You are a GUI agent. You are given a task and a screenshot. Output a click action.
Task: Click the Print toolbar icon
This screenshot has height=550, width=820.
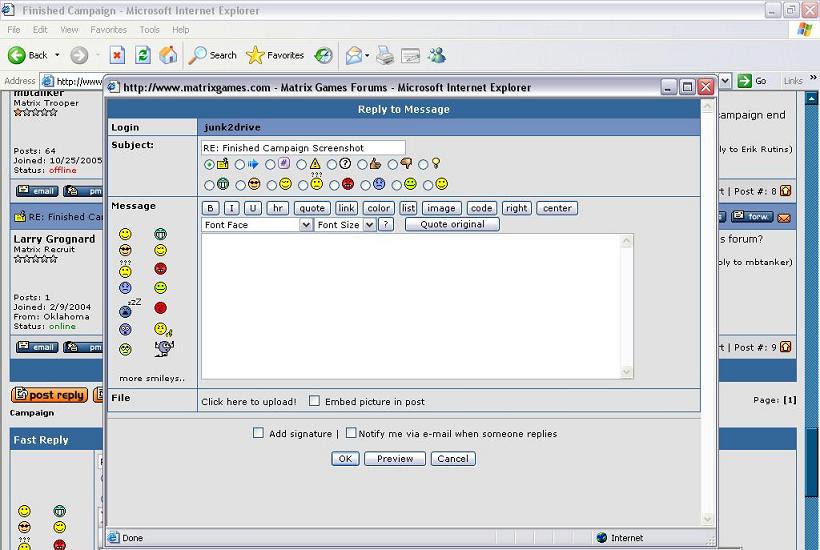[385, 55]
